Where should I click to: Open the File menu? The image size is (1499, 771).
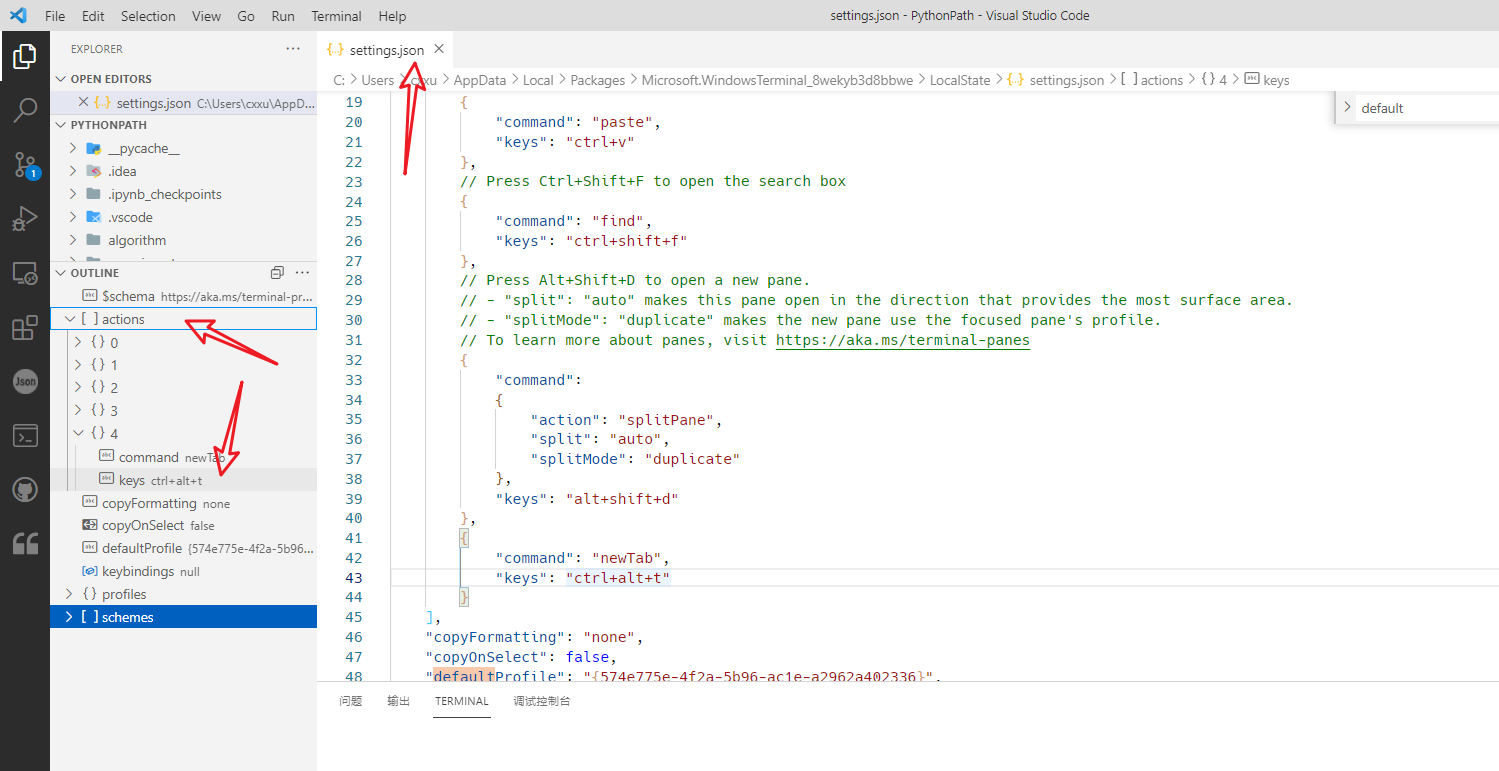[55, 16]
